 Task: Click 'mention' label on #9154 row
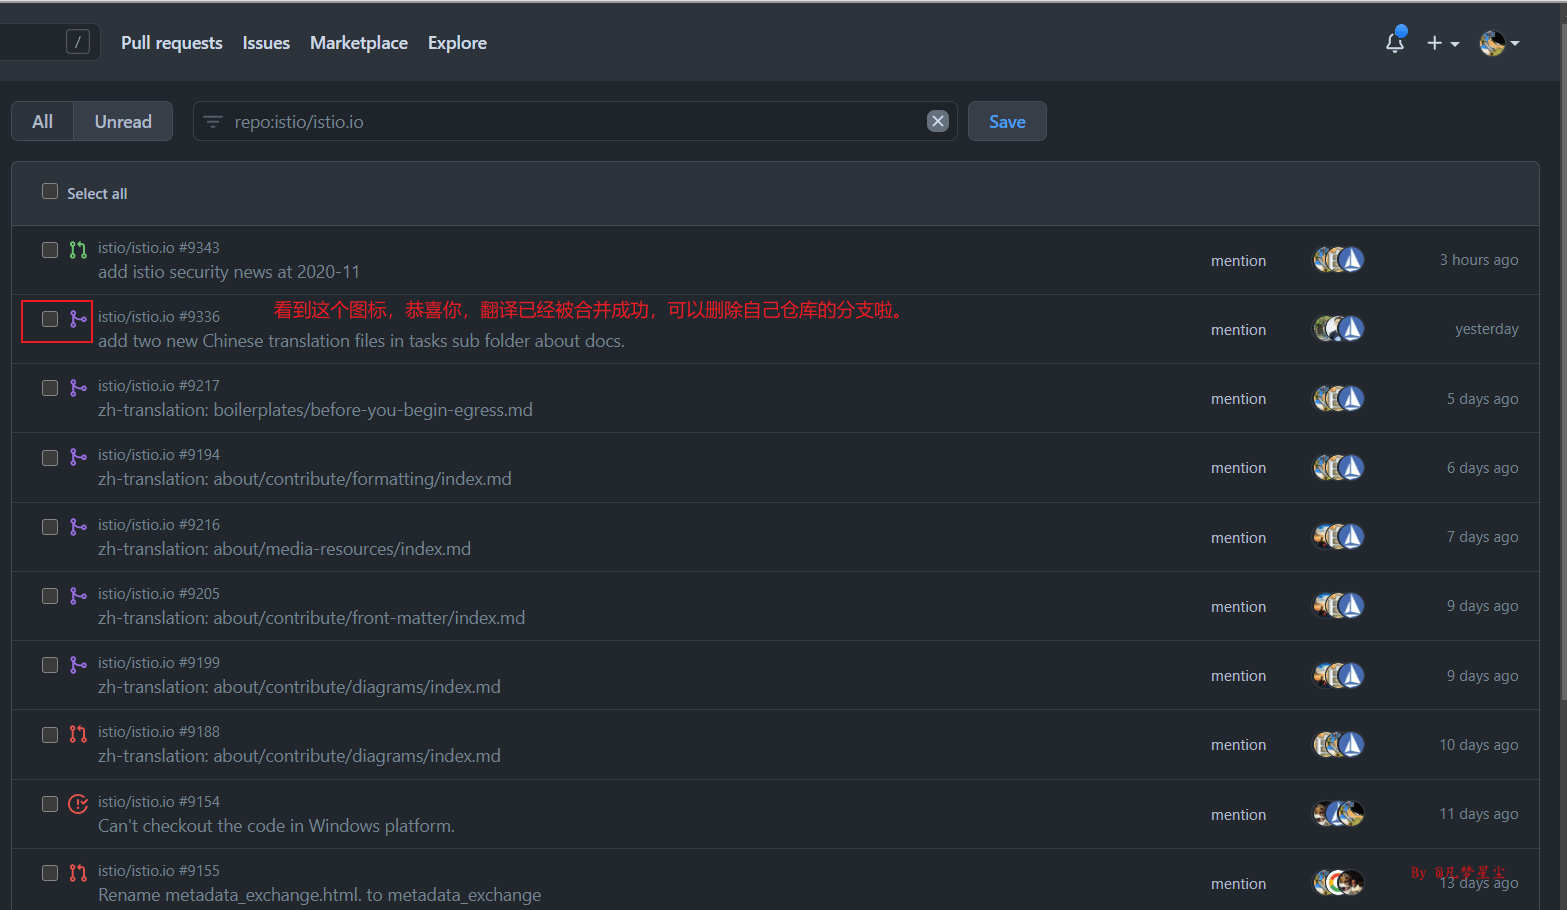click(x=1238, y=815)
